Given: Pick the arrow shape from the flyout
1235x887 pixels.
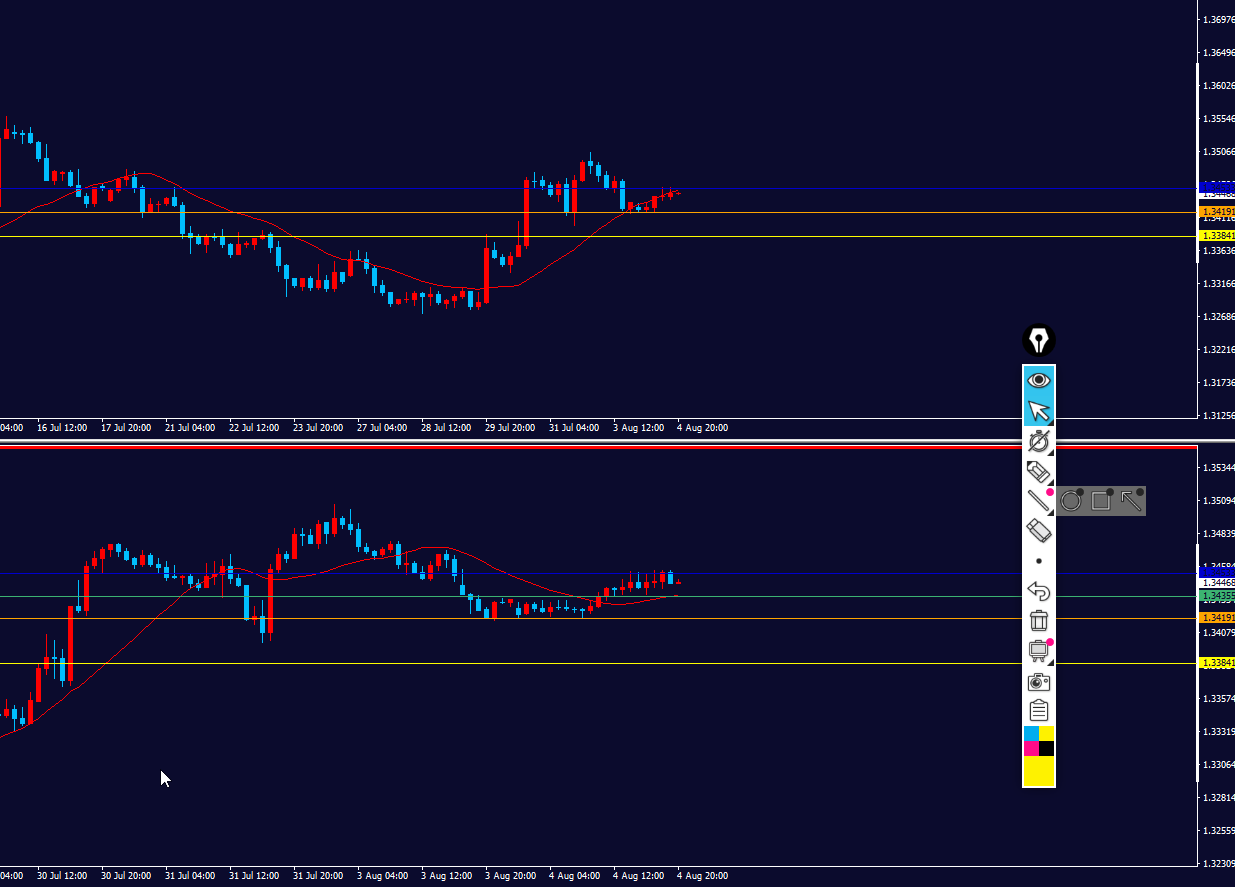Looking at the screenshot, I should [x=1131, y=500].
